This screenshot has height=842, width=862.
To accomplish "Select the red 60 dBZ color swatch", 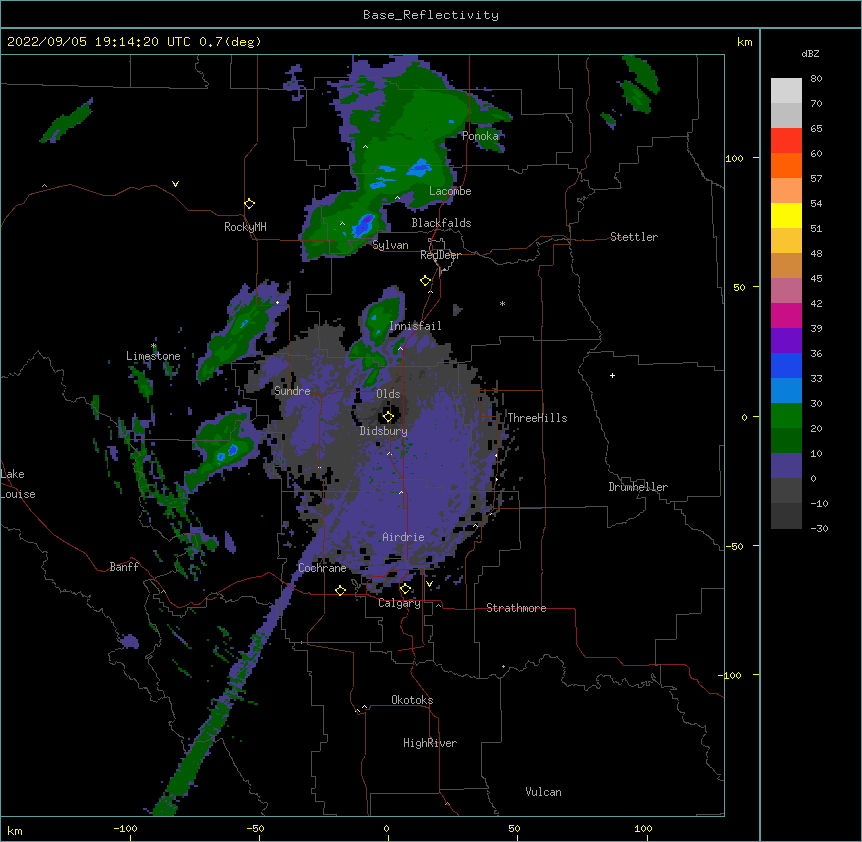I will click(786, 140).
